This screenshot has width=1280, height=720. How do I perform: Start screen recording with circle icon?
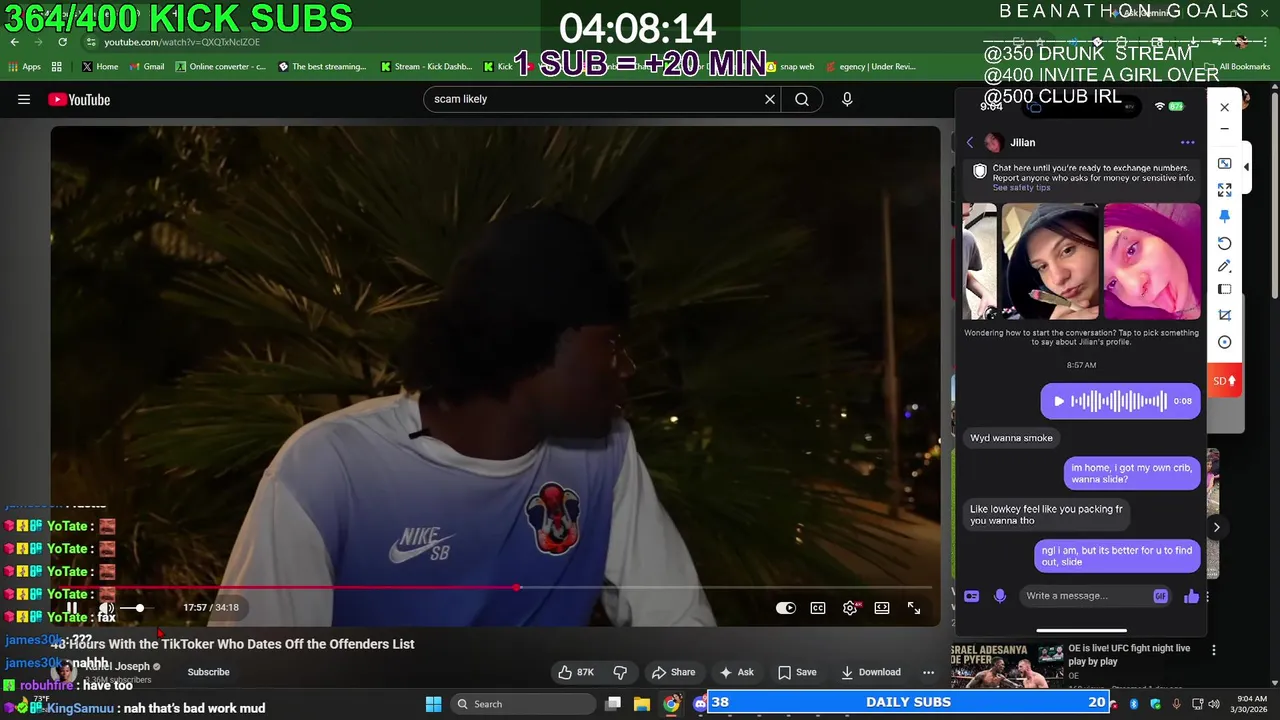point(1224,342)
